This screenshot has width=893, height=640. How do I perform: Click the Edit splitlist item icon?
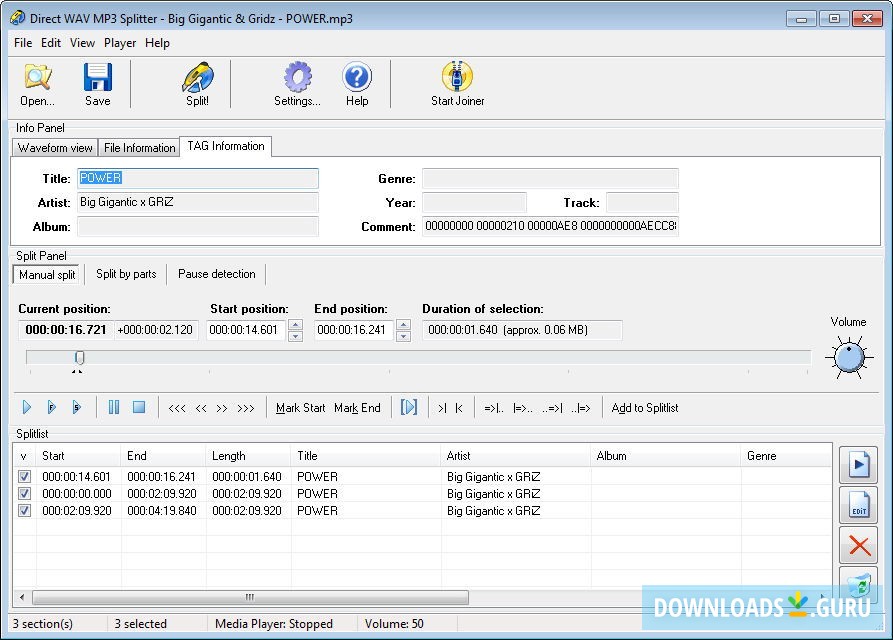(858, 505)
